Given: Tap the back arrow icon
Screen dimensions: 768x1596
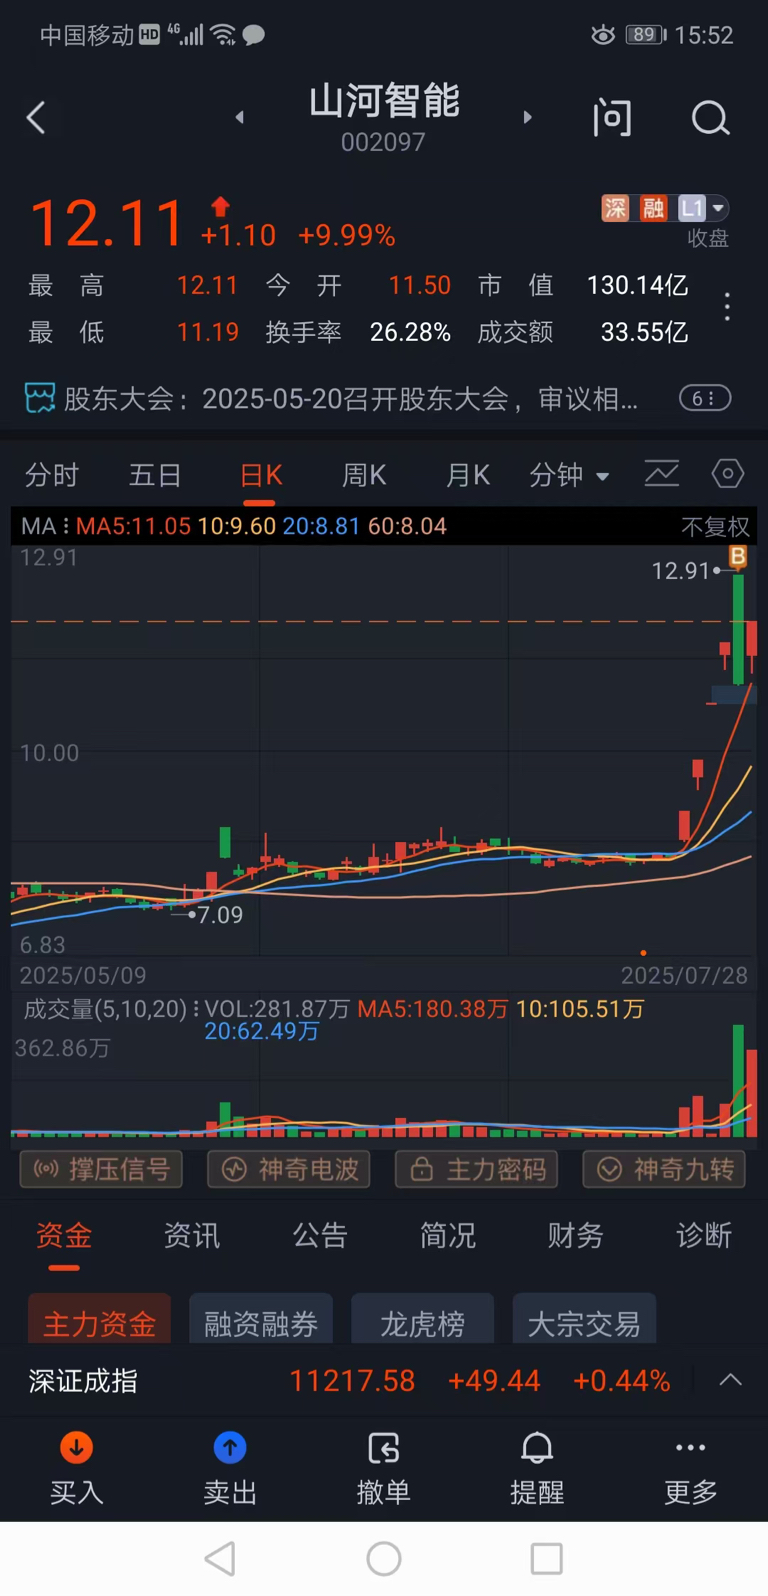Looking at the screenshot, I should click(36, 118).
